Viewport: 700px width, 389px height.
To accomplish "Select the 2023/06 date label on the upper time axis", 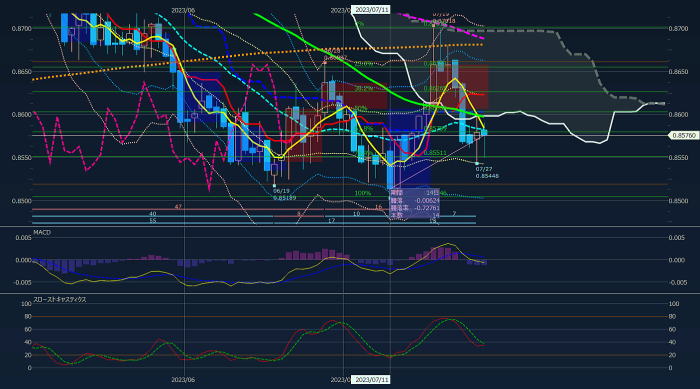I will coord(183,10).
